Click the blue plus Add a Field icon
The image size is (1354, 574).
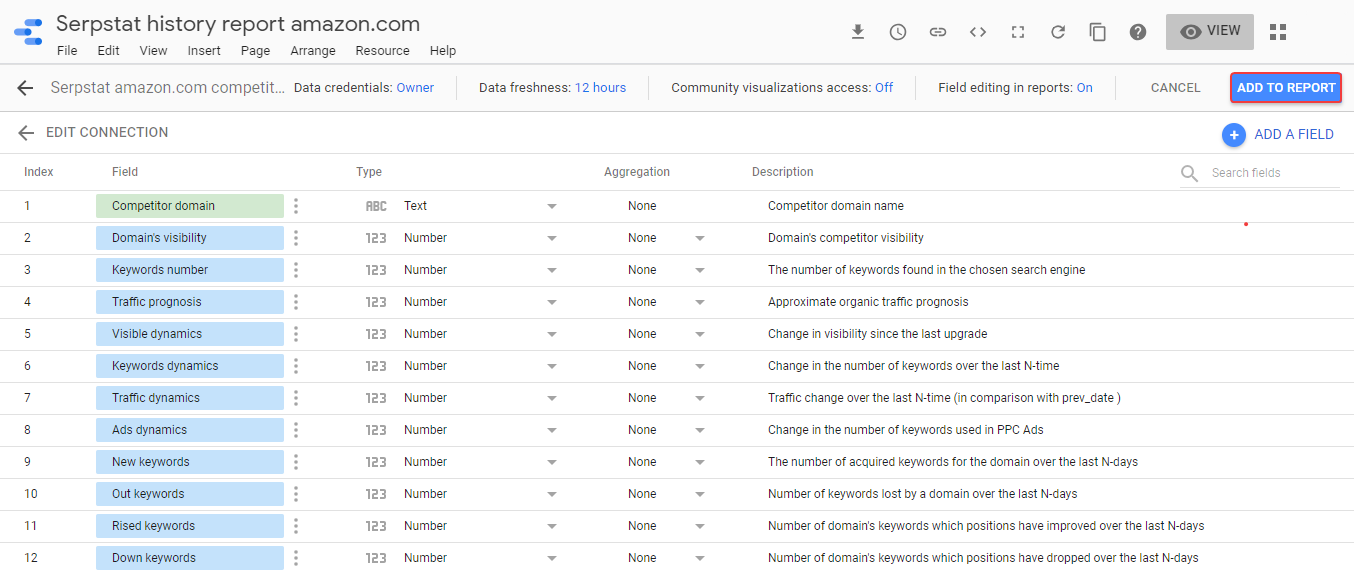click(x=1234, y=134)
